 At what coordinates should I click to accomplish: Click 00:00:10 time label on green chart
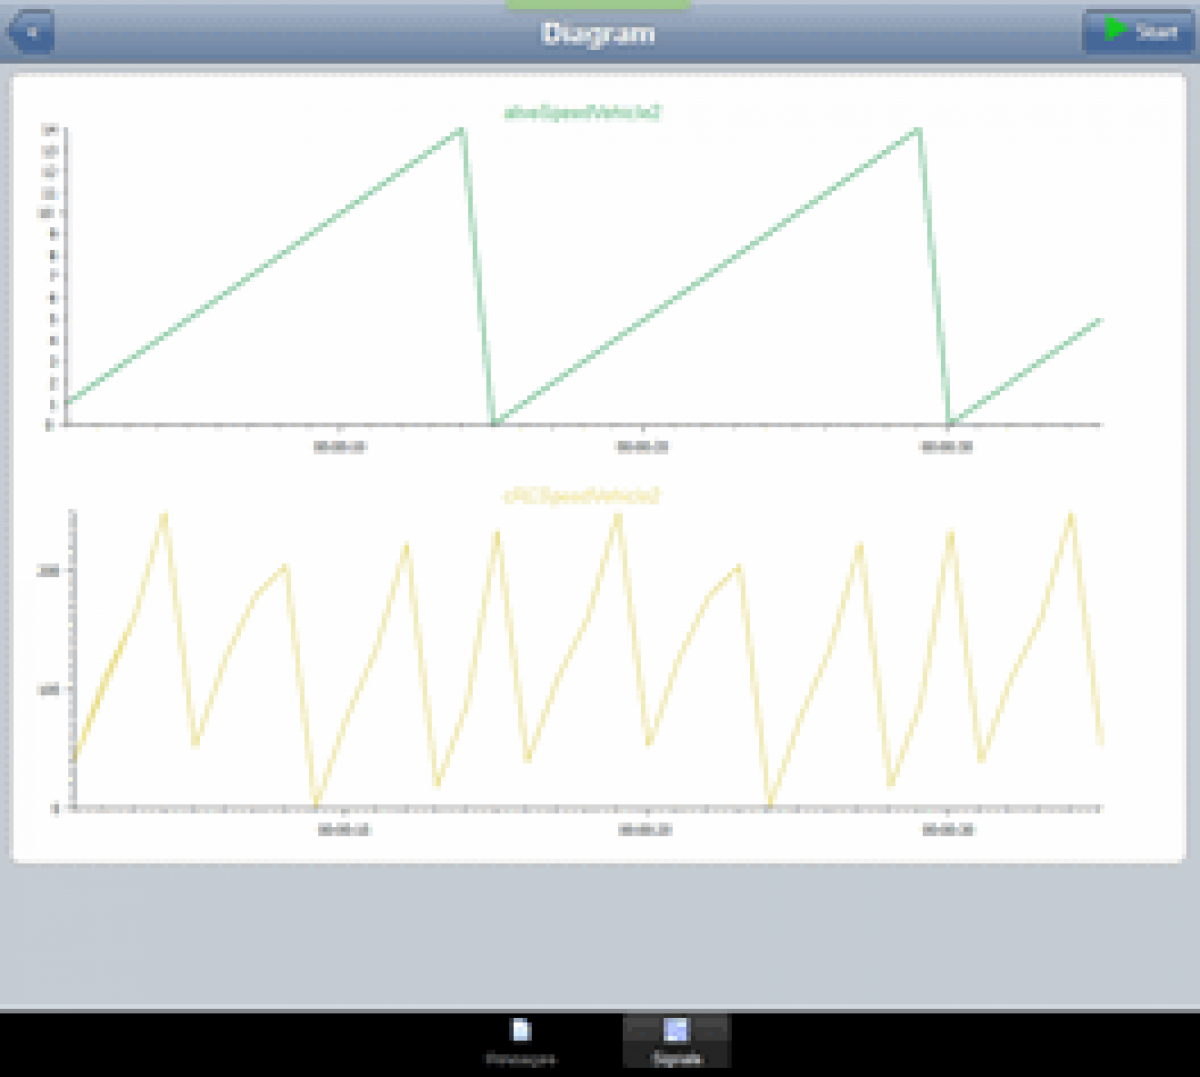click(x=340, y=447)
